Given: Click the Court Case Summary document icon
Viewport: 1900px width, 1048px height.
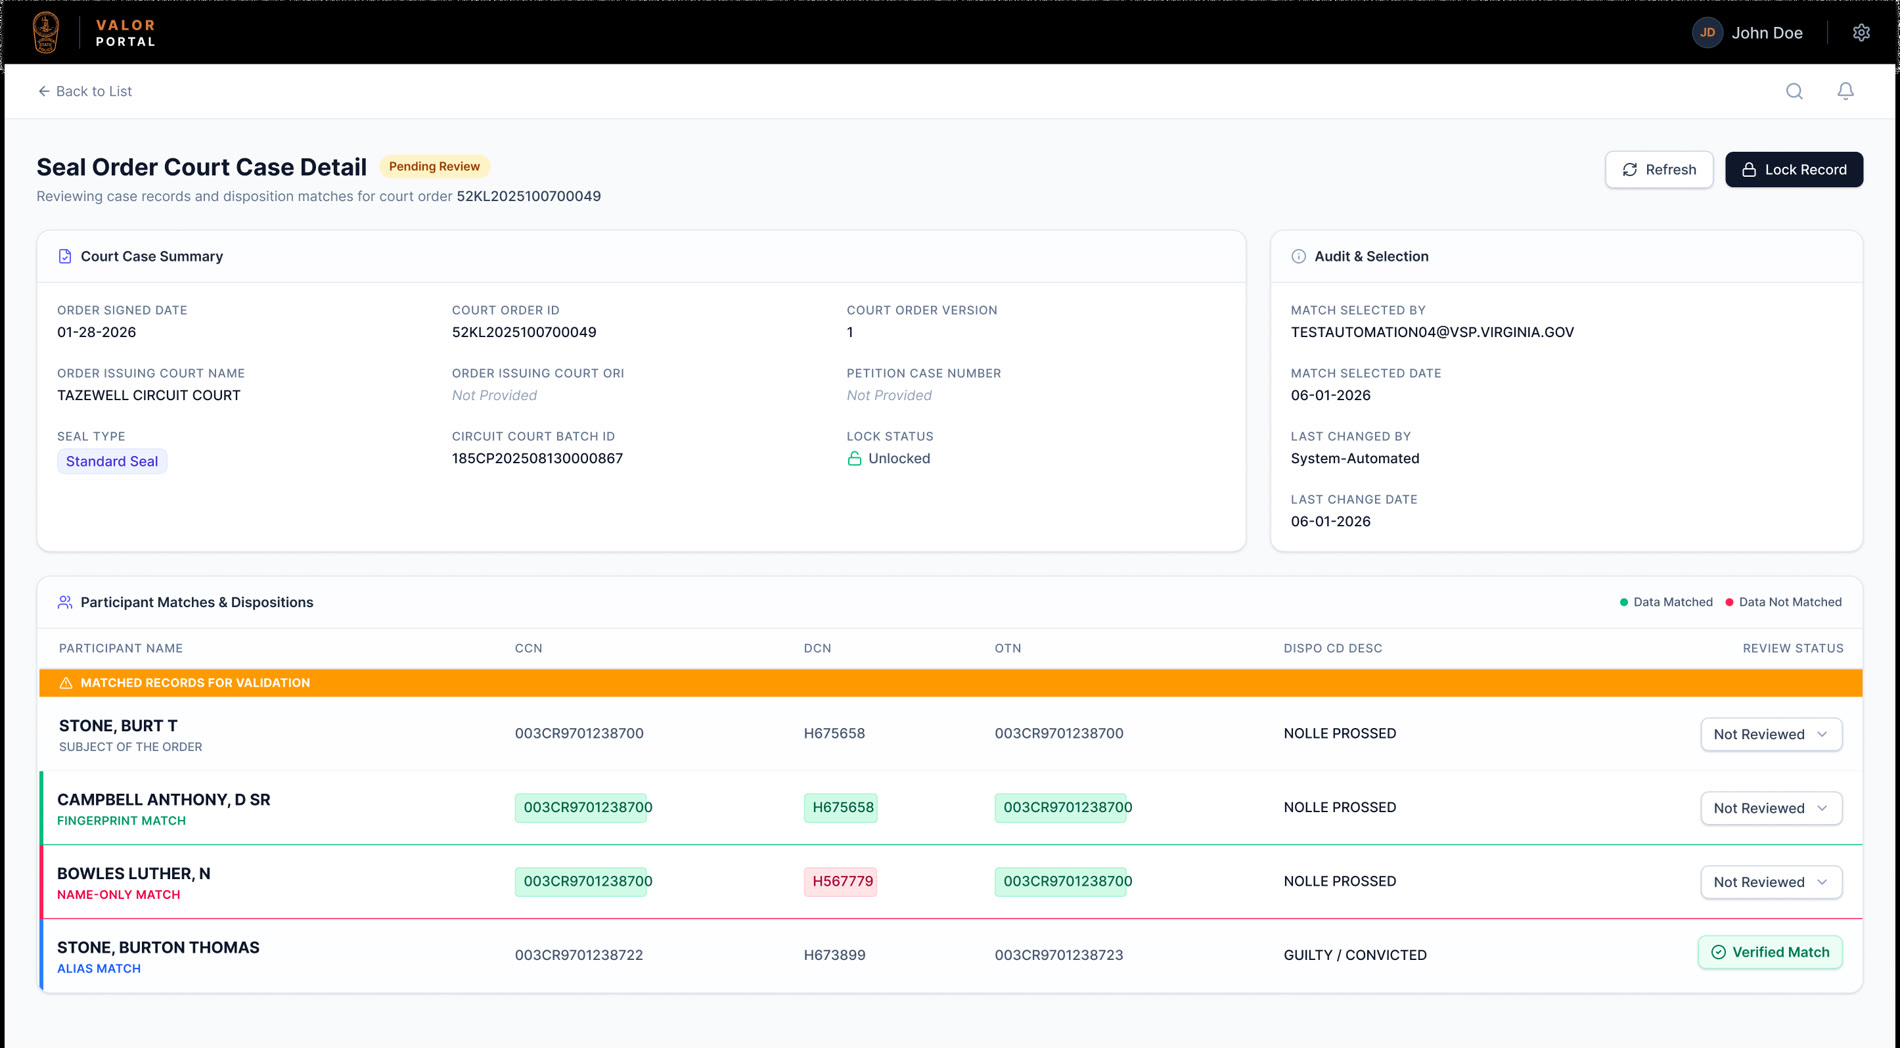Looking at the screenshot, I should 65,256.
